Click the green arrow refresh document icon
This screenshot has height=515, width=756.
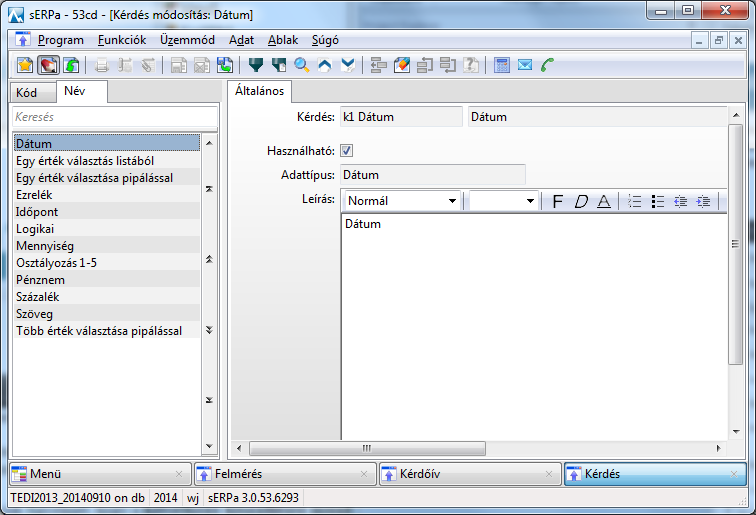pyautogui.click(x=71, y=65)
